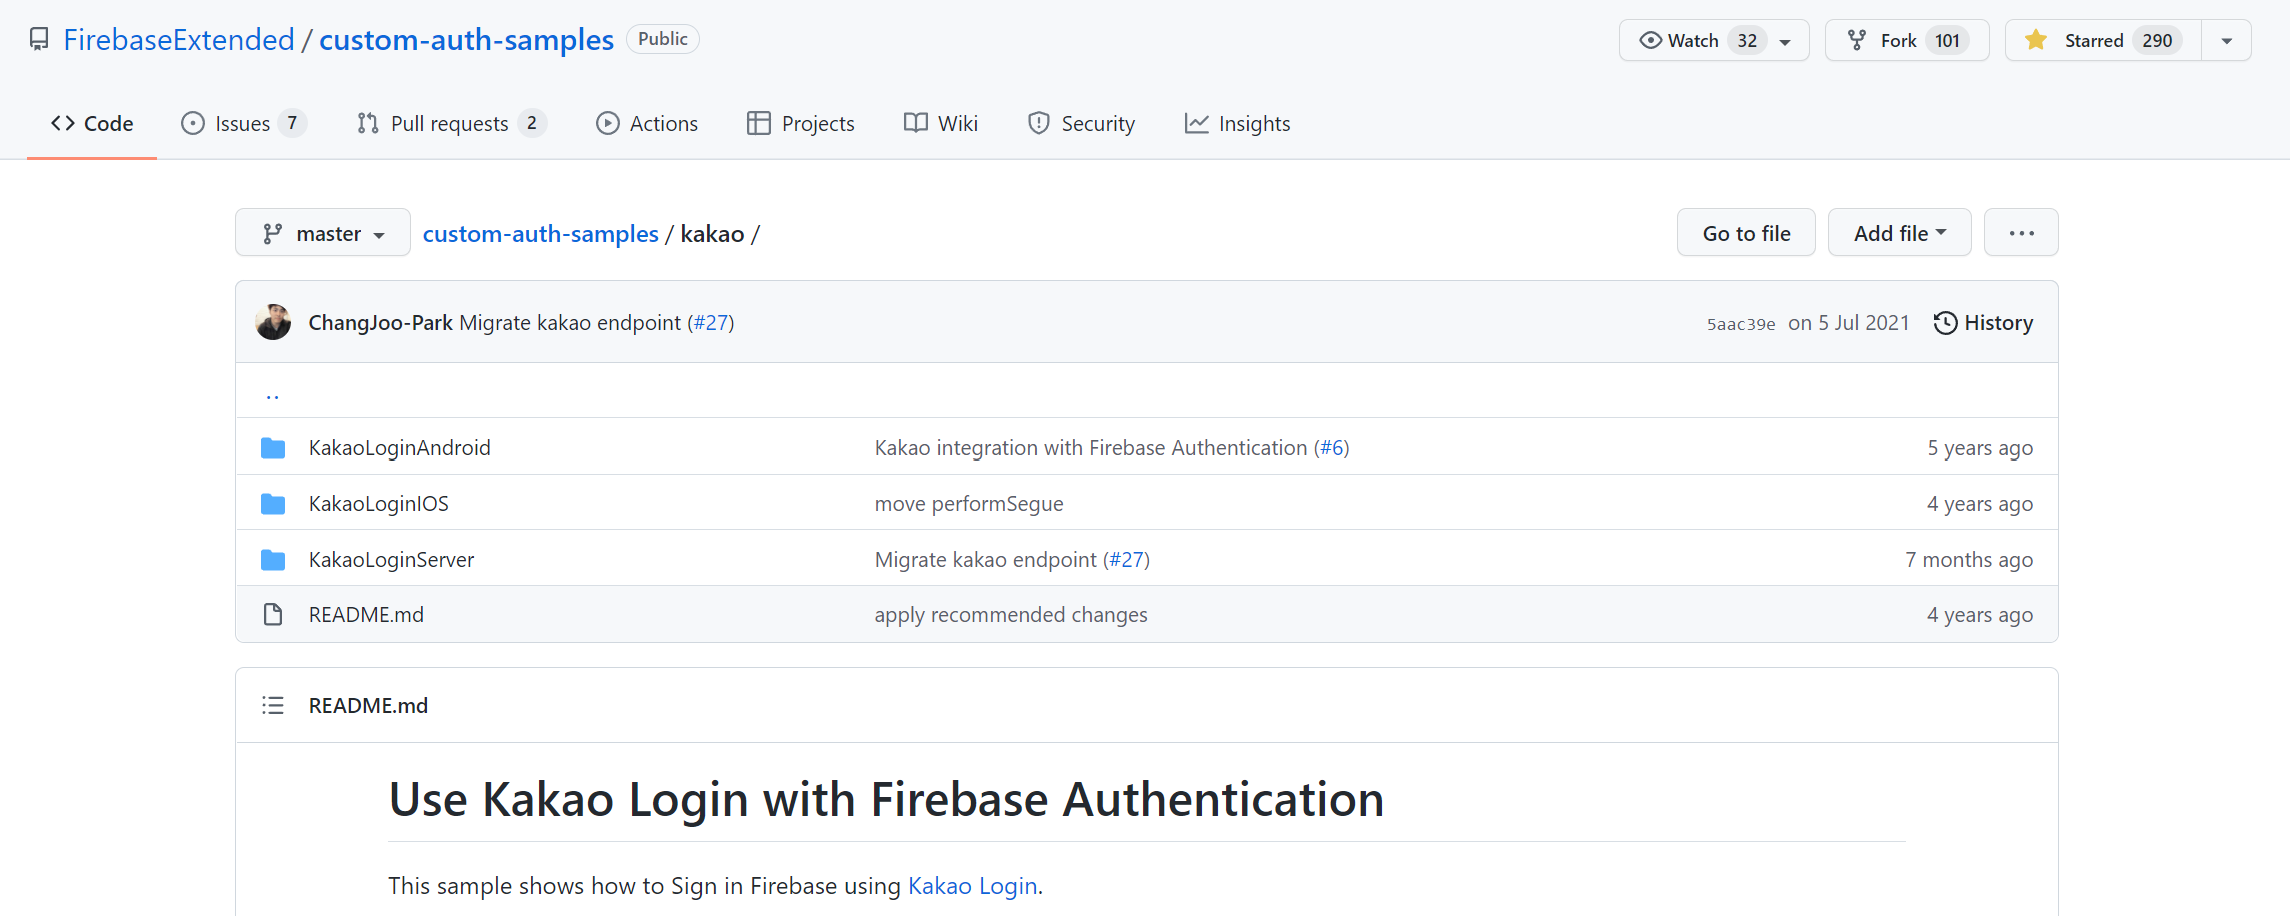Toggle the Starred button
The width and height of the screenshot is (2290, 916).
[2102, 40]
